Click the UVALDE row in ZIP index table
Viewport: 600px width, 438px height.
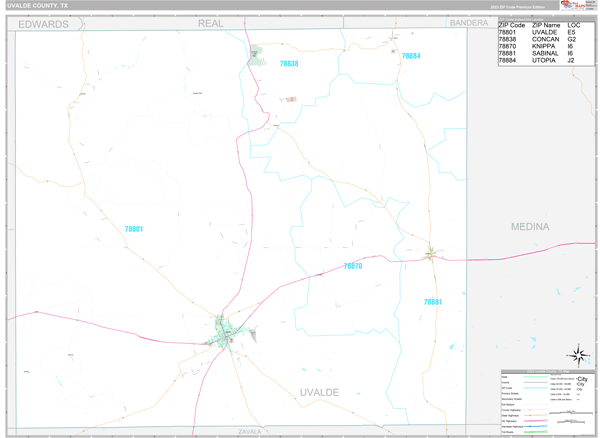tap(545, 32)
